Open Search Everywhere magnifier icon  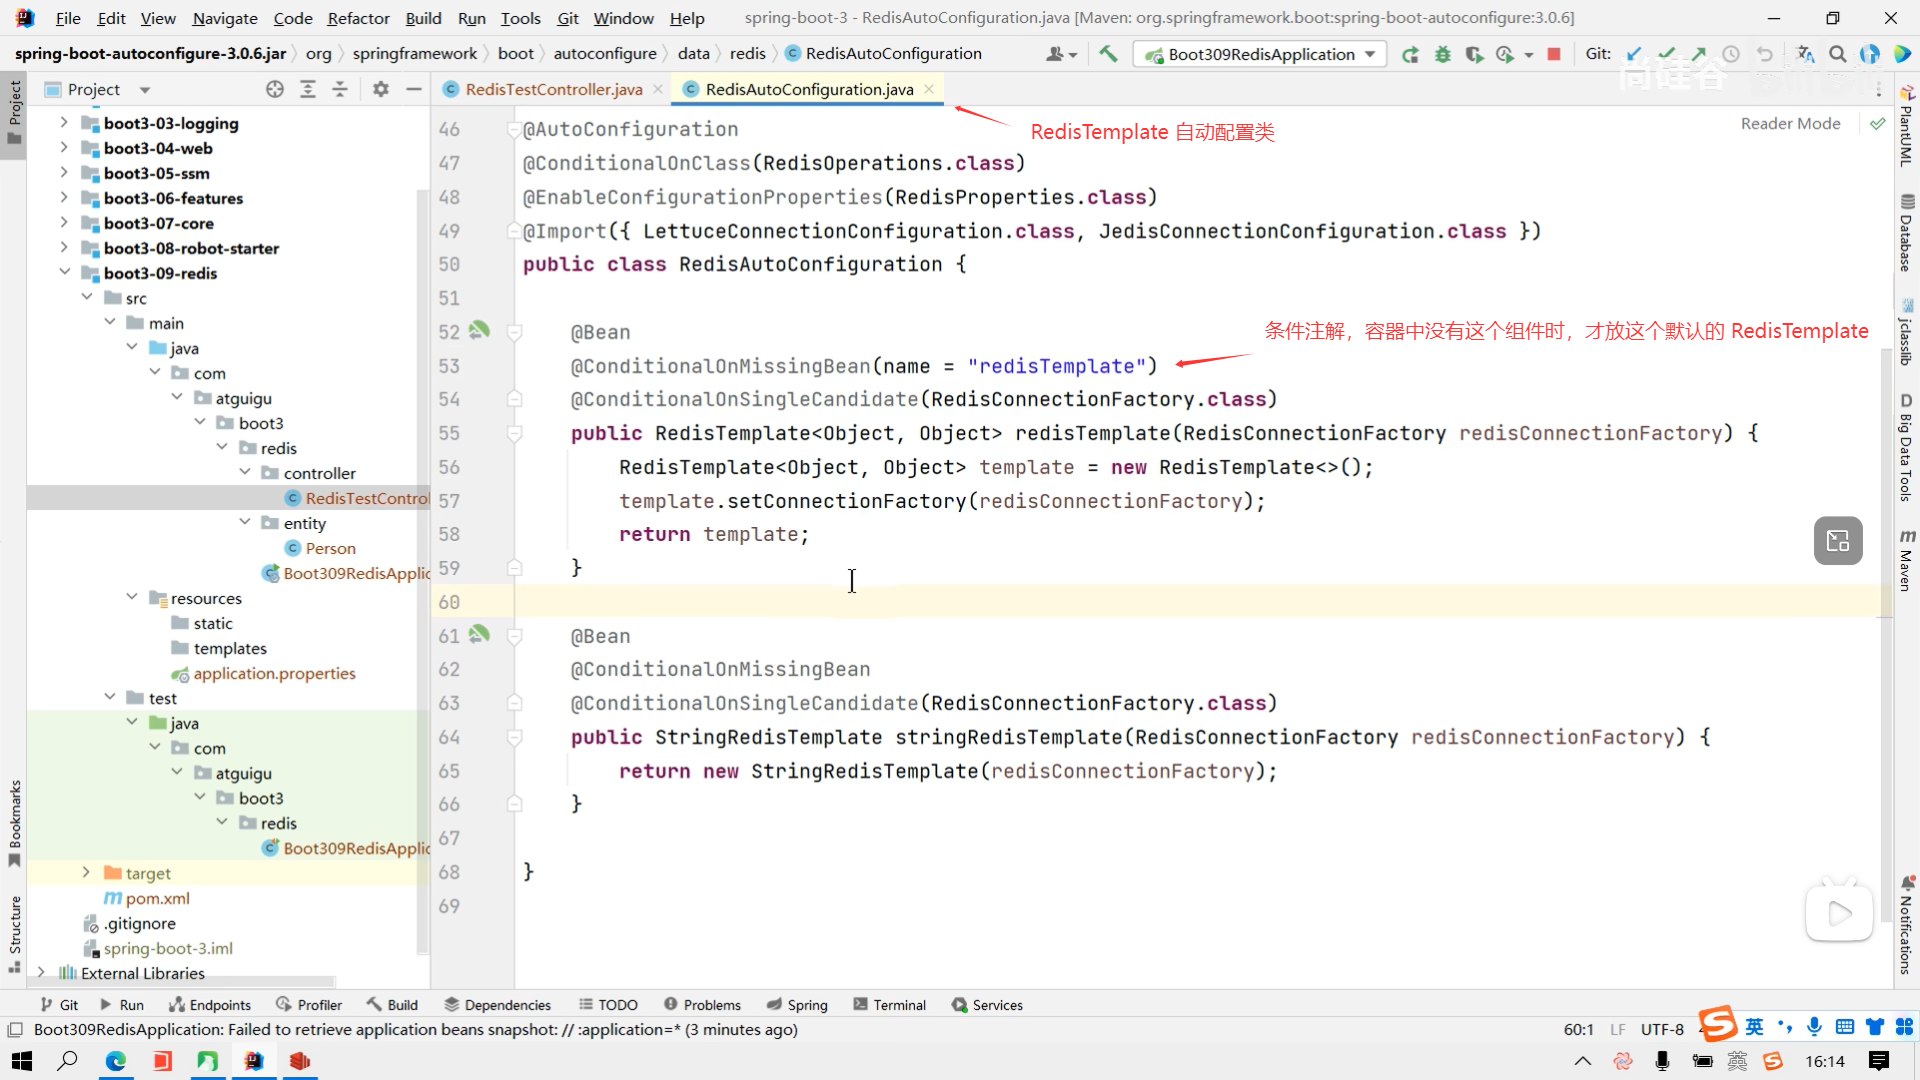coord(1837,54)
